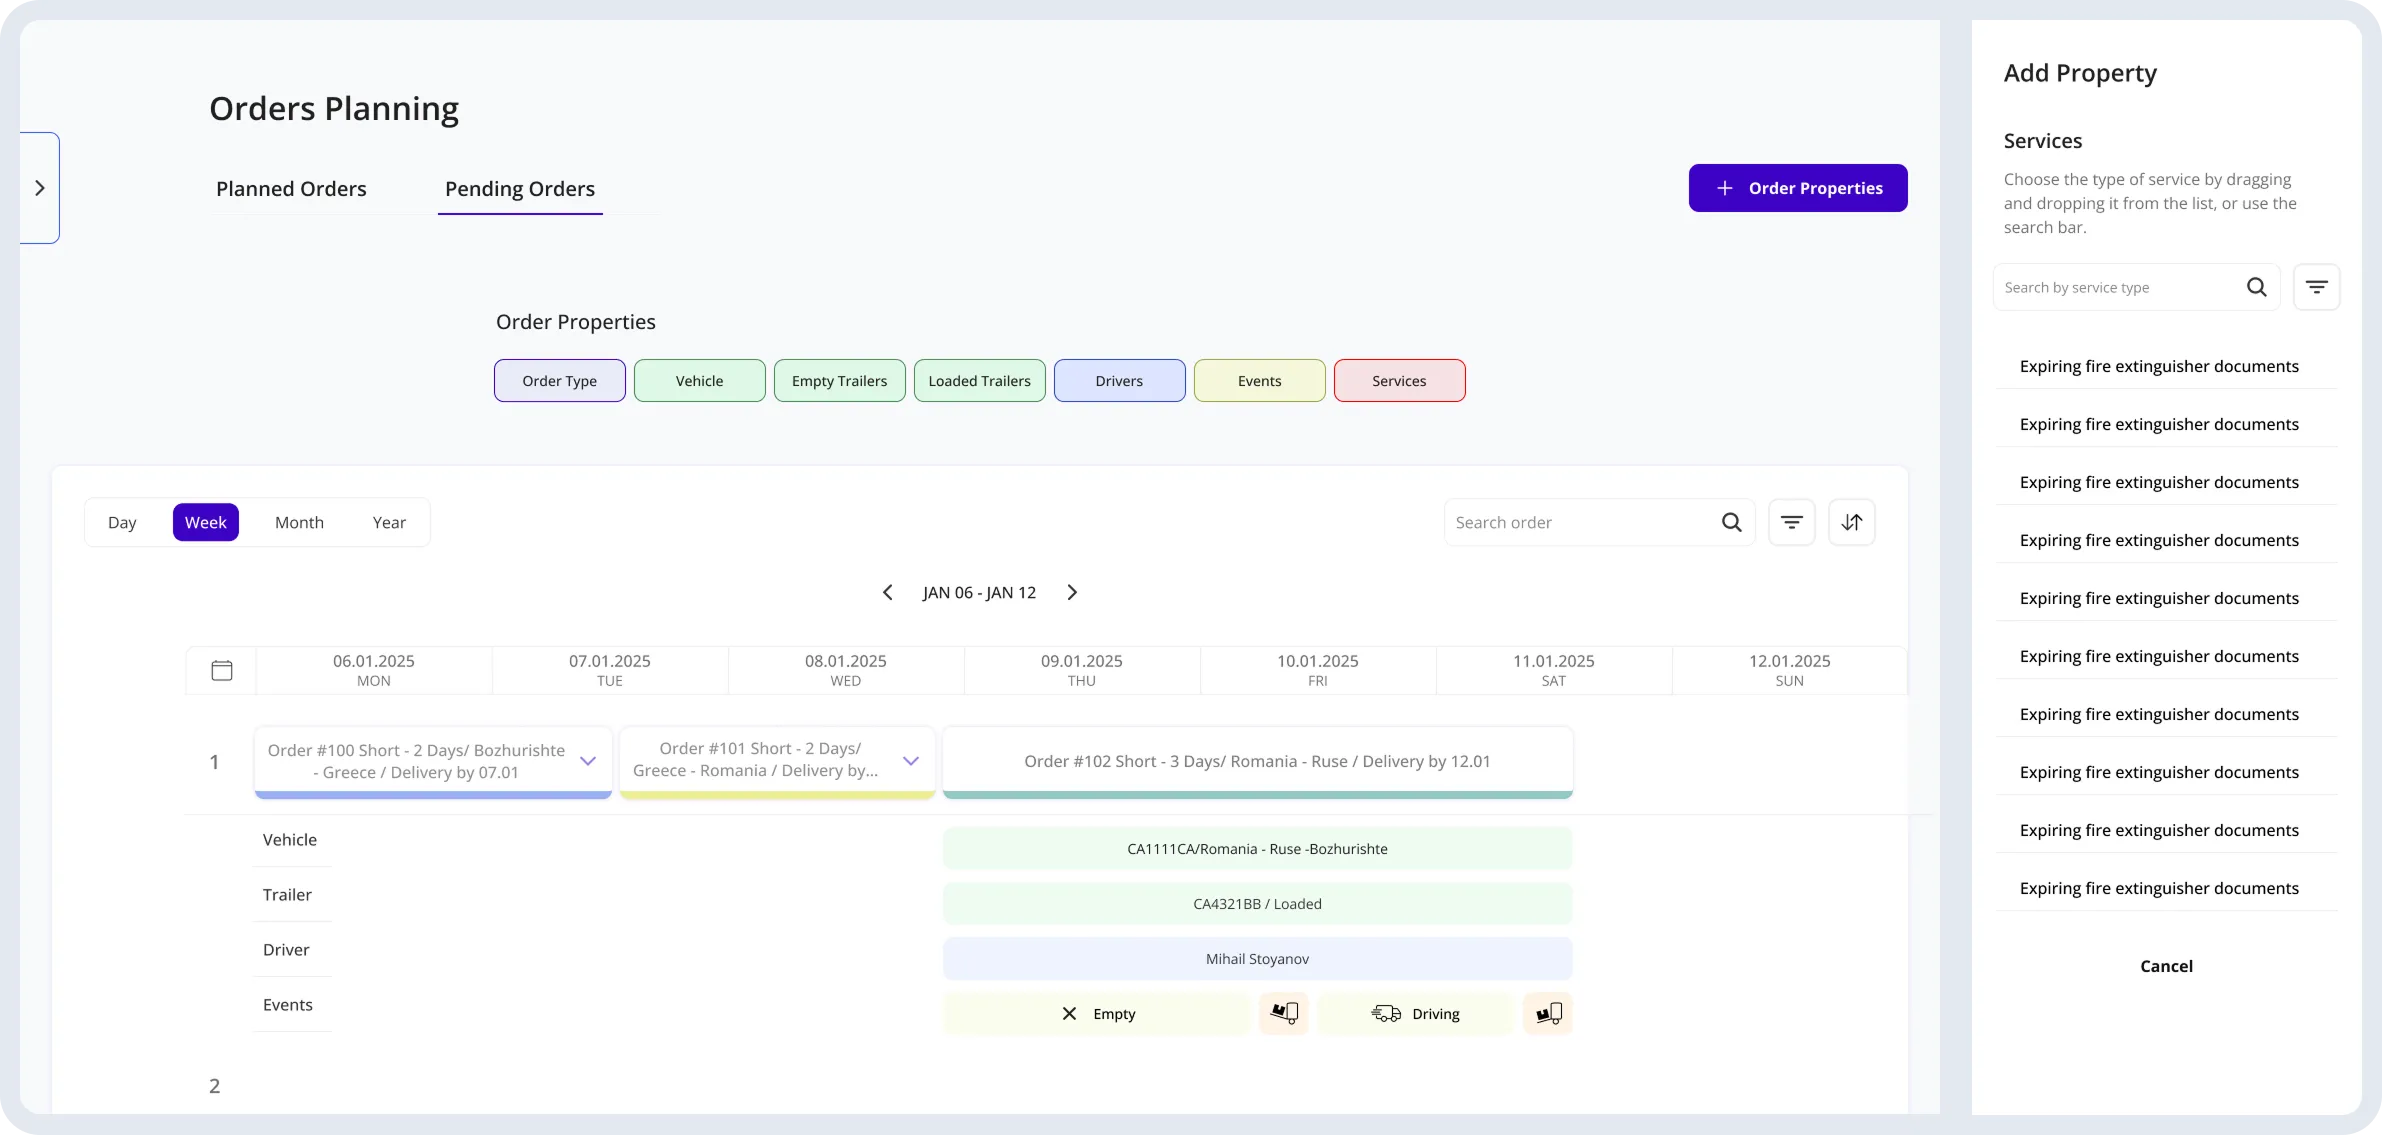
Task: Click the X icon in Empty event
Action: tap(1069, 1013)
